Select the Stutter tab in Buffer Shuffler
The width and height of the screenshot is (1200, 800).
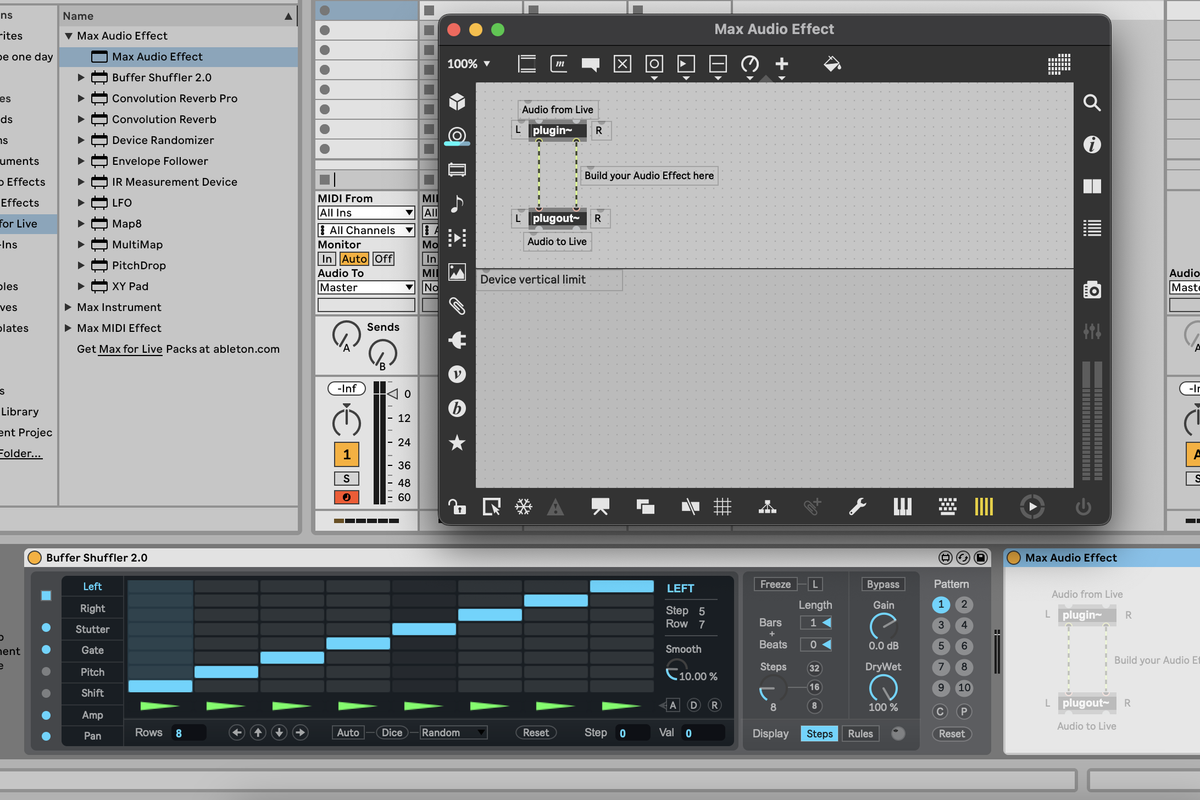(x=92, y=630)
